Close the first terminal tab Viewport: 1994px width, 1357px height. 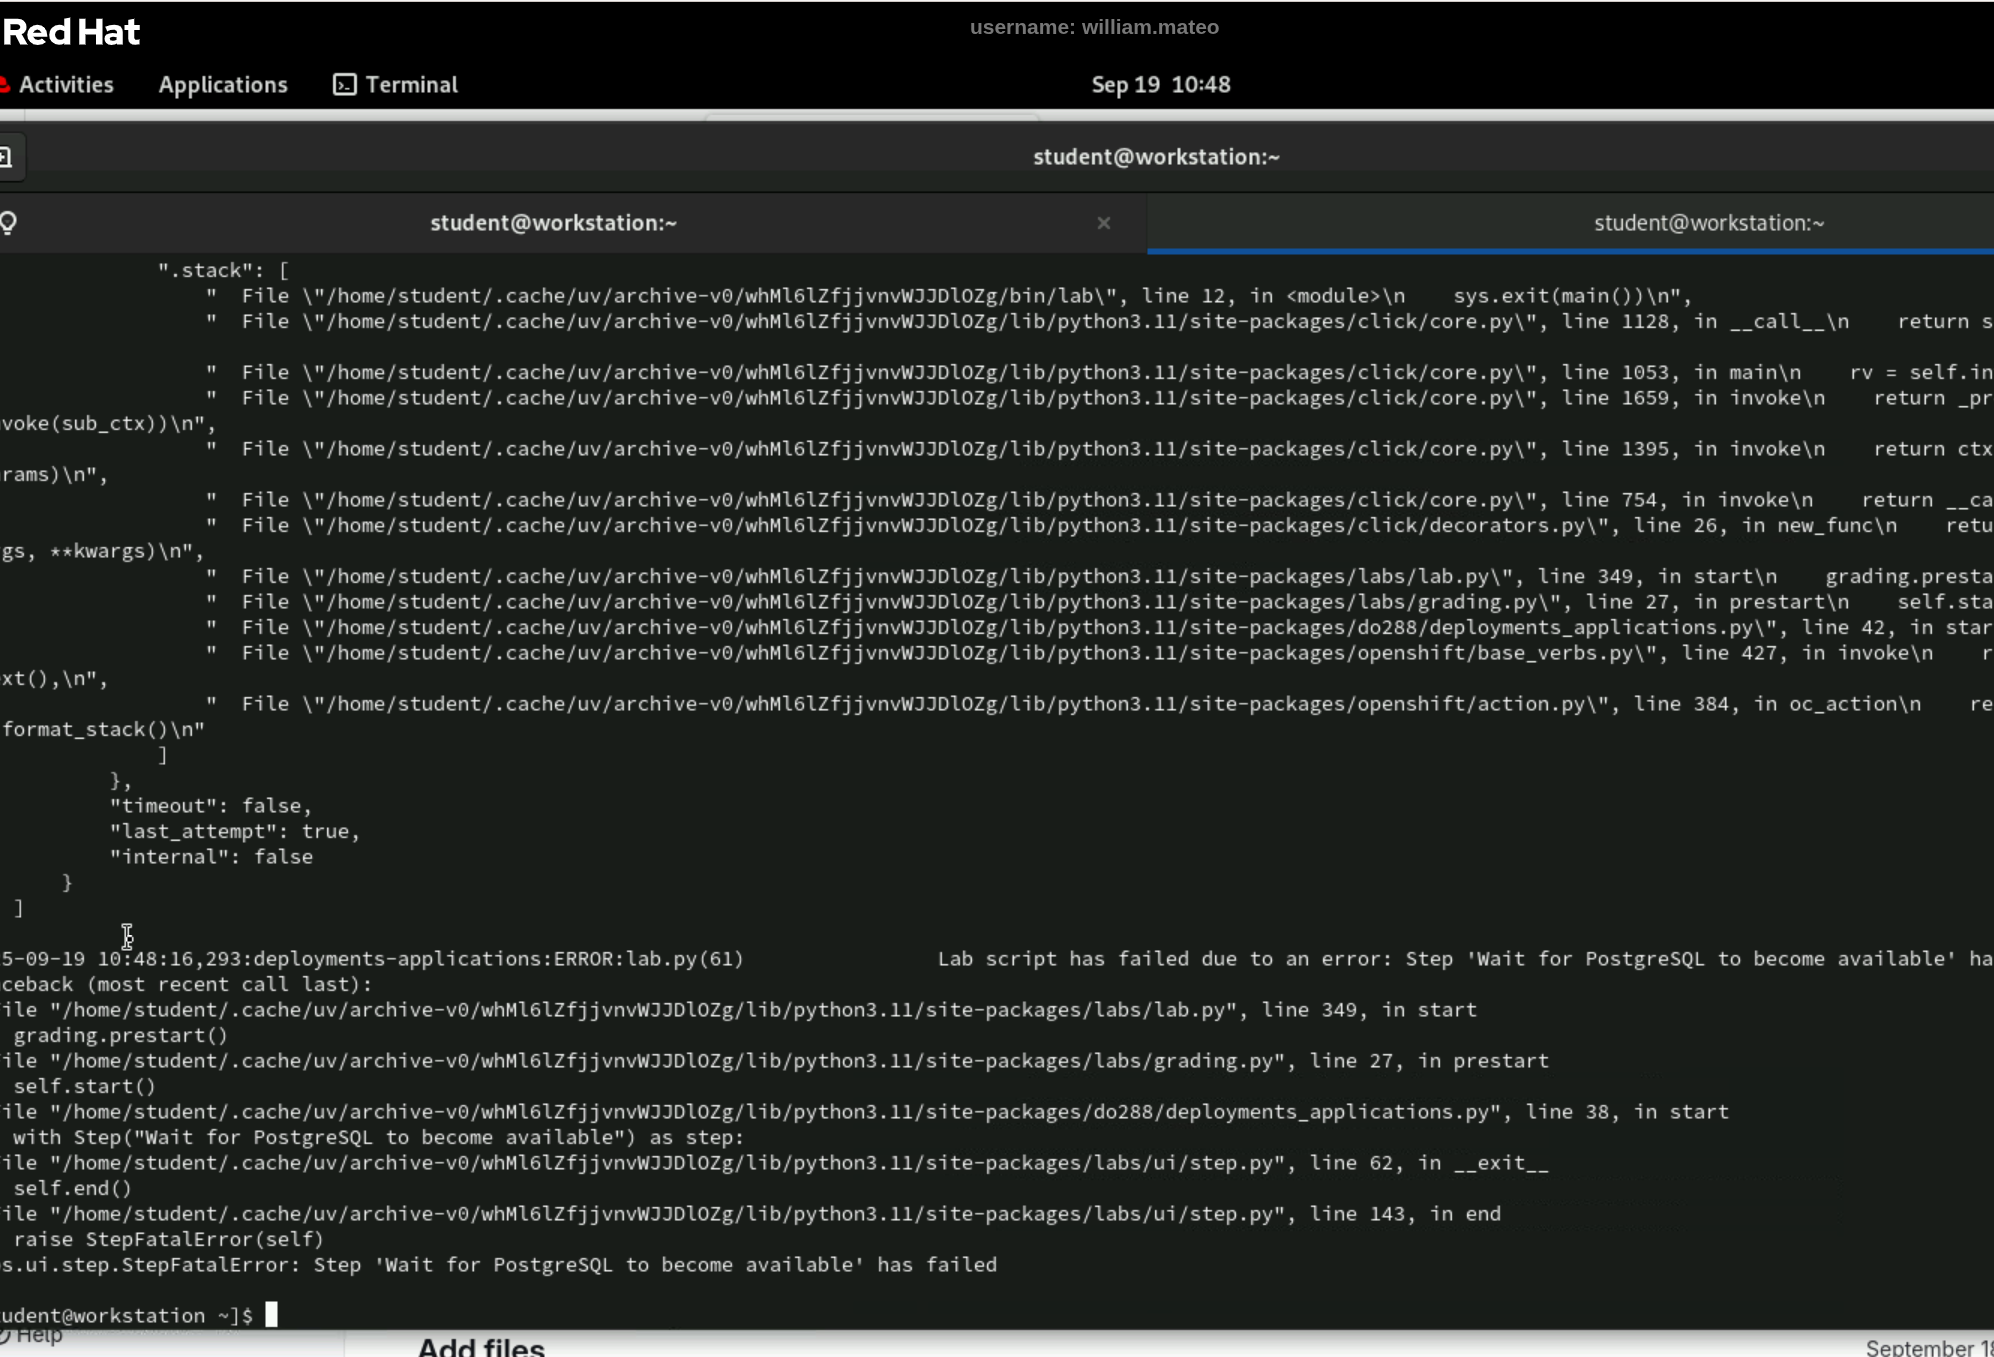[1103, 223]
